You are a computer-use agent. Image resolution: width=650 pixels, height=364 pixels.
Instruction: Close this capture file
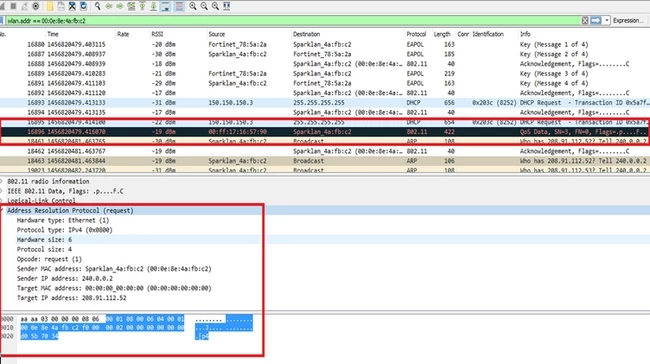coord(72,6)
